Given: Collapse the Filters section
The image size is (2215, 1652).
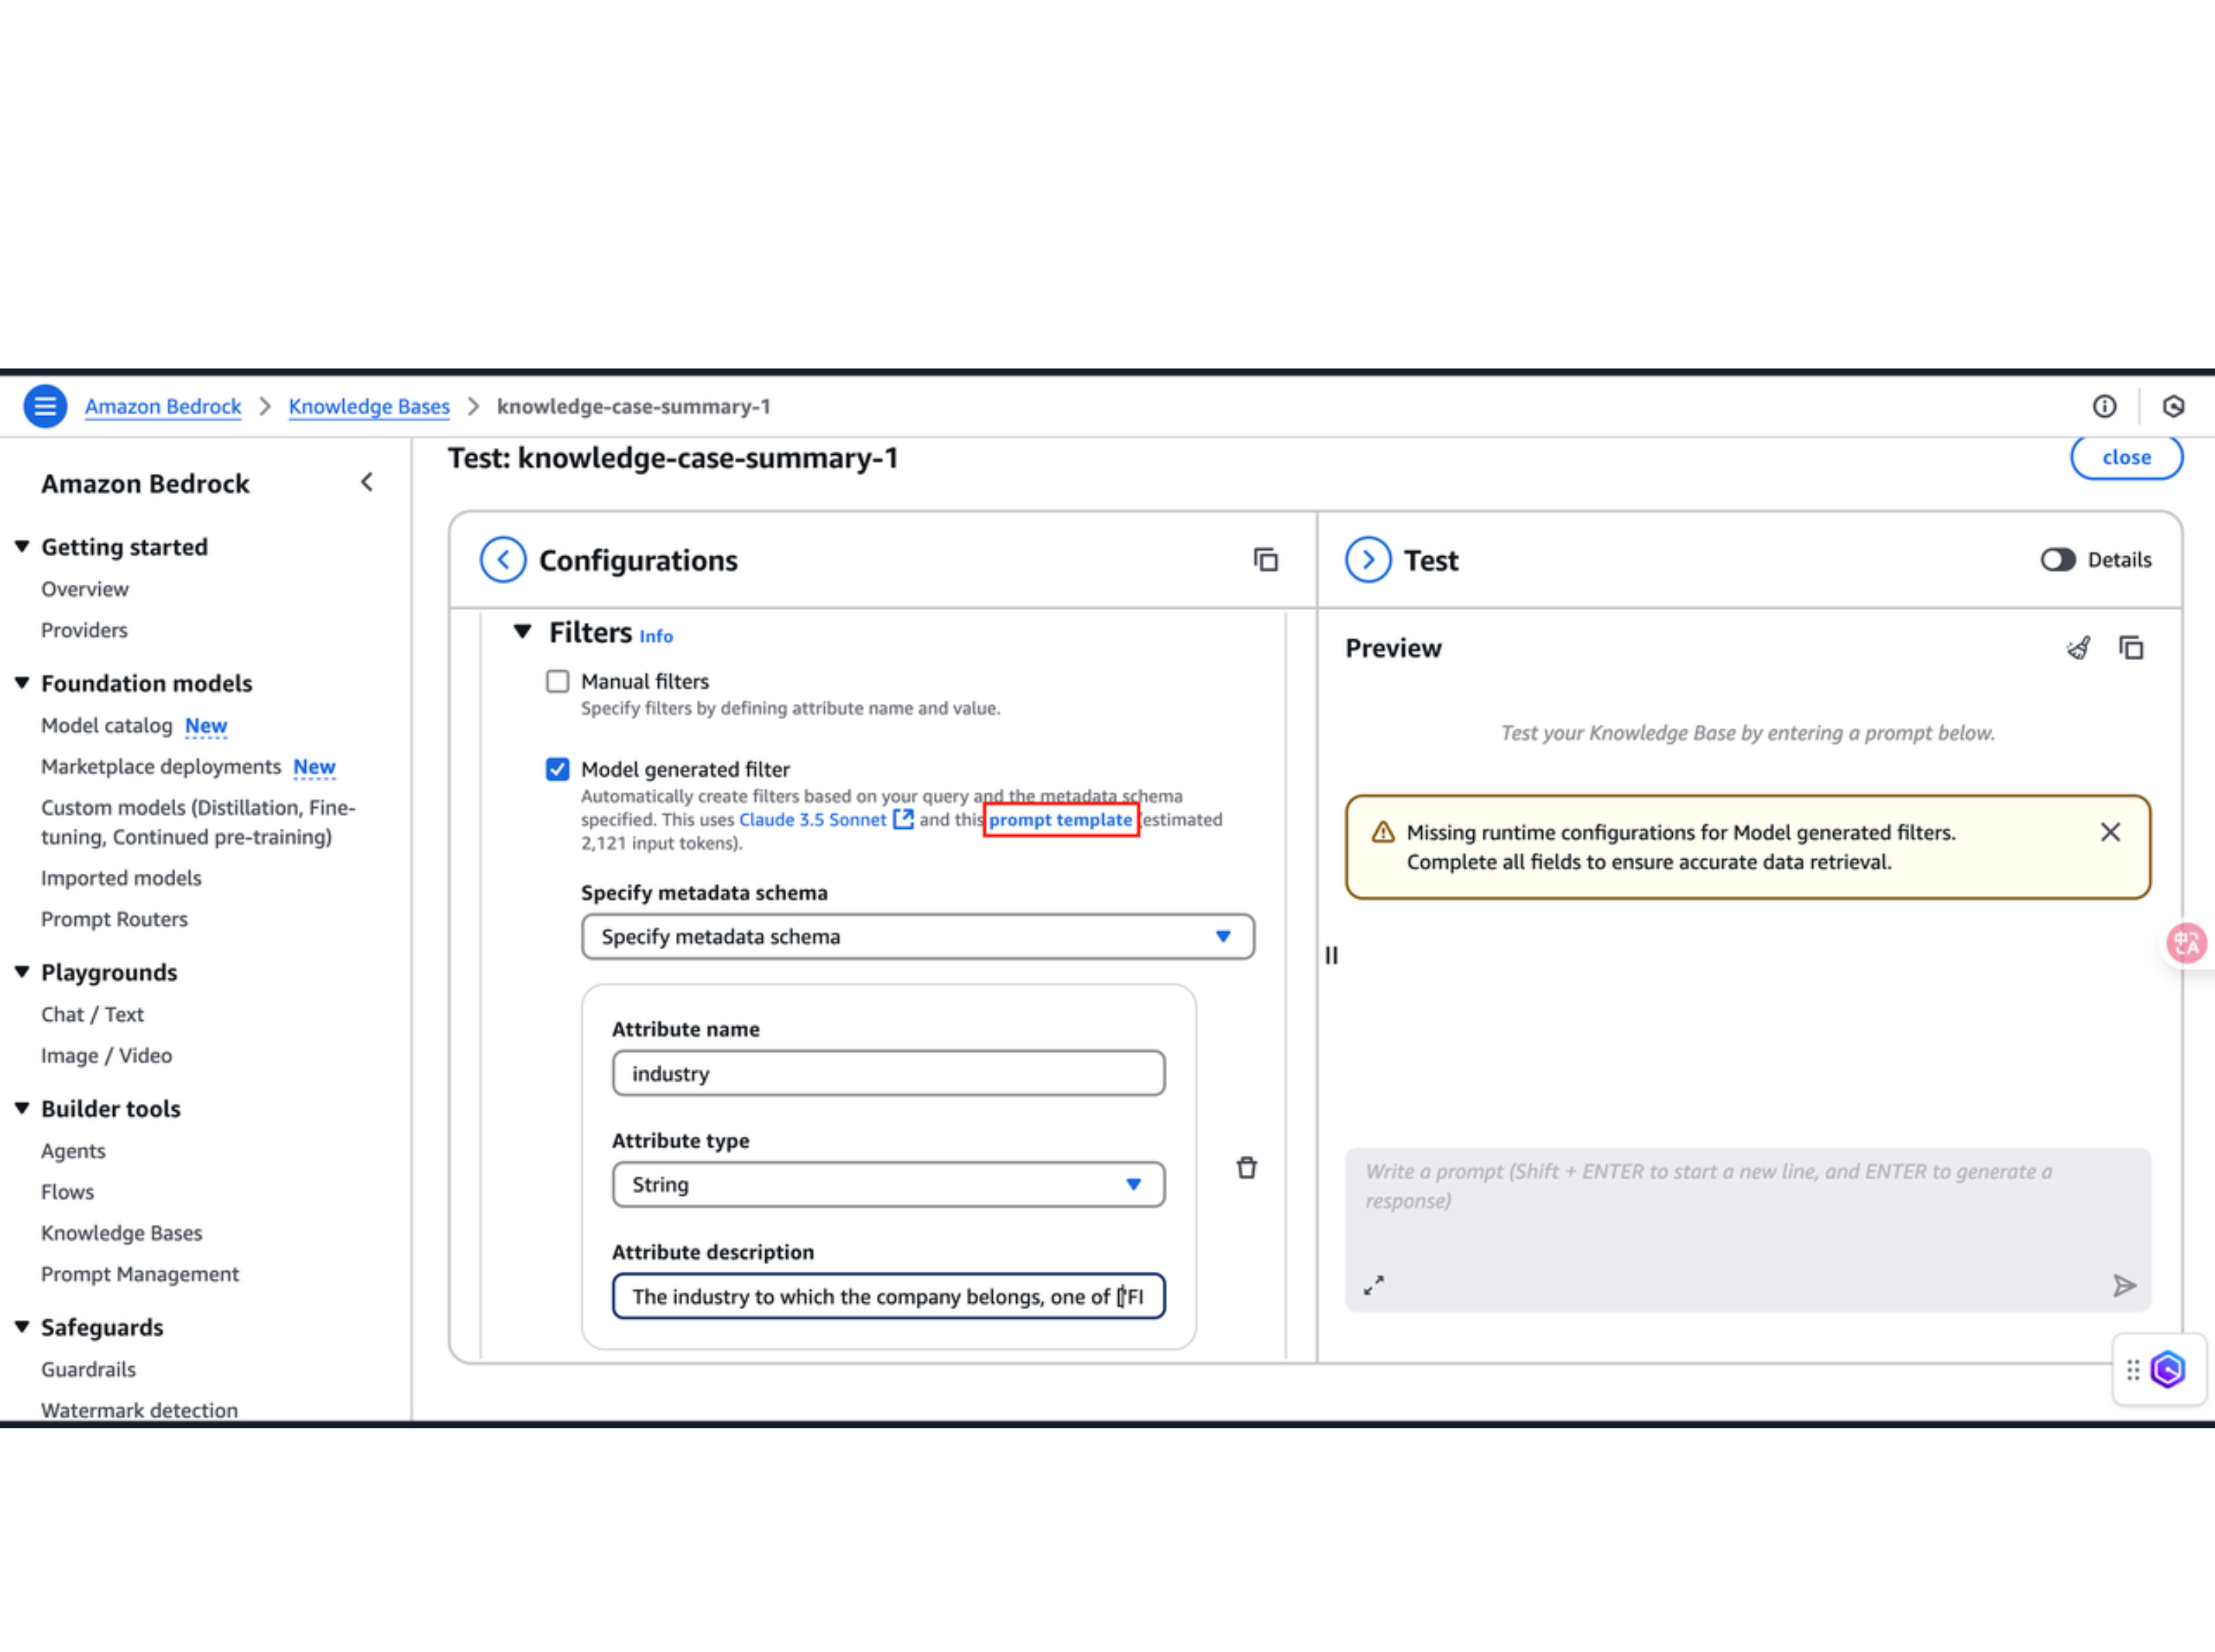Looking at the screenshot, I should click(x=522, y=632).
